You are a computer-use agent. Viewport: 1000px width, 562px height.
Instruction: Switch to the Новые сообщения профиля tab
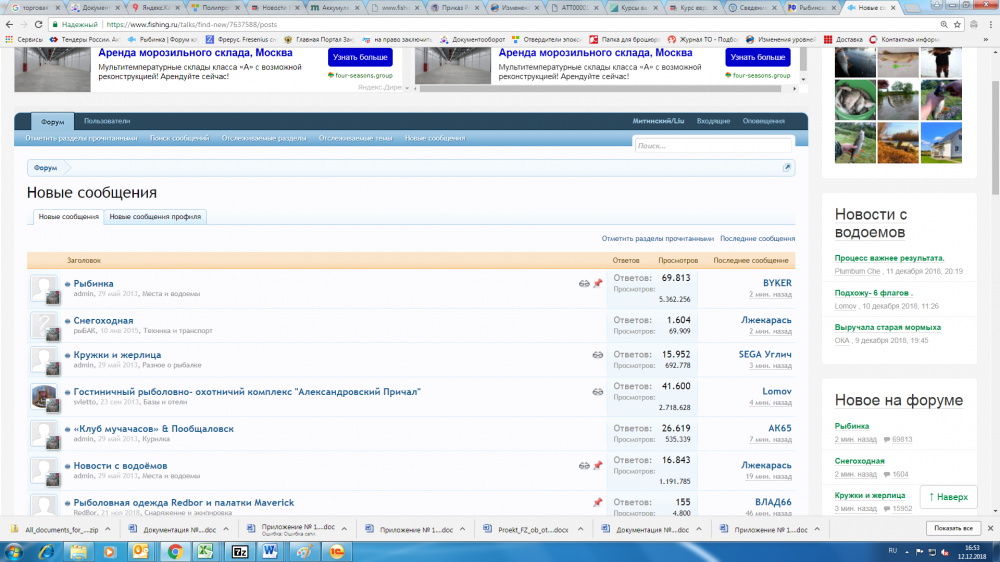coord(156,216)
